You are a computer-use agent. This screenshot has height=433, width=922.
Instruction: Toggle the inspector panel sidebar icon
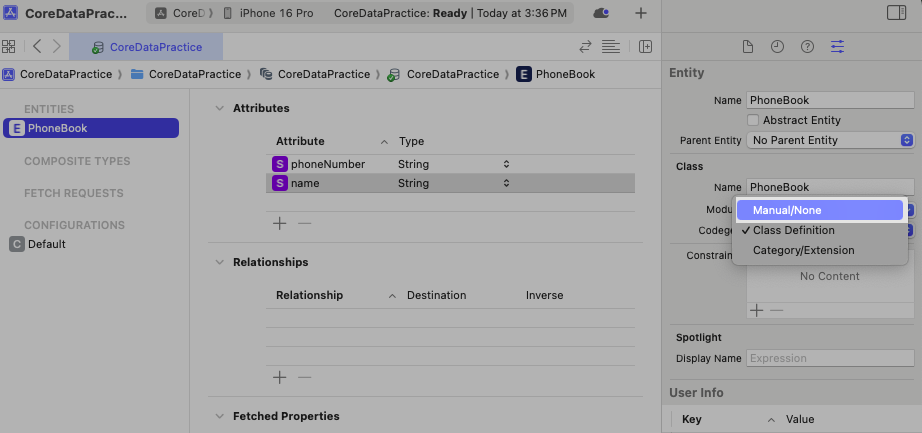click(x=897, y=13)
